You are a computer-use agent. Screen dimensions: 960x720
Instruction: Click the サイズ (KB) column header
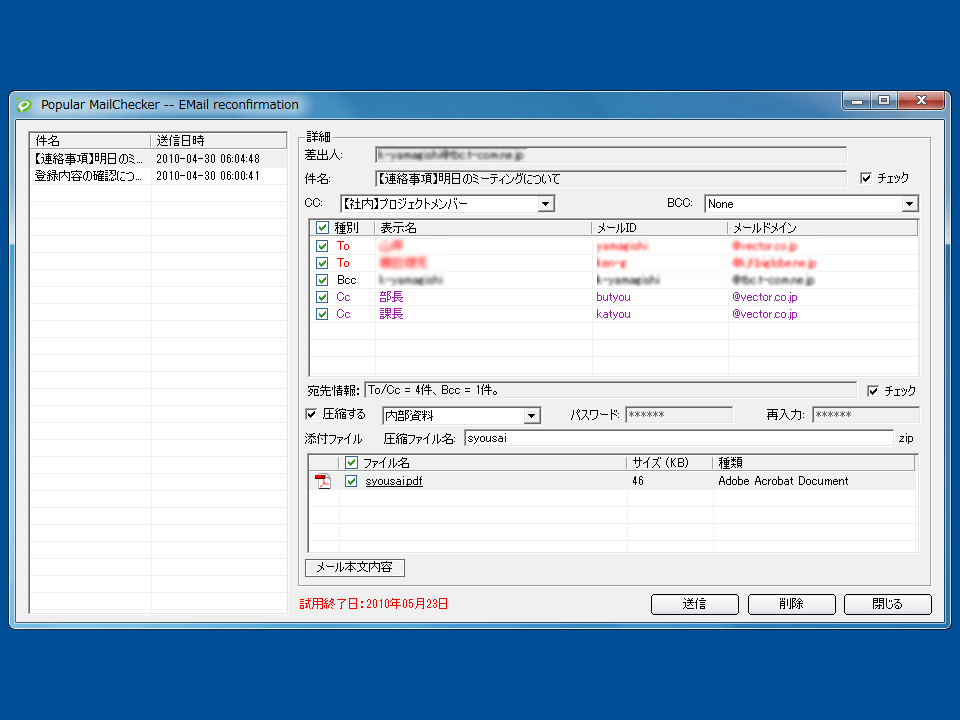[669, 463]
